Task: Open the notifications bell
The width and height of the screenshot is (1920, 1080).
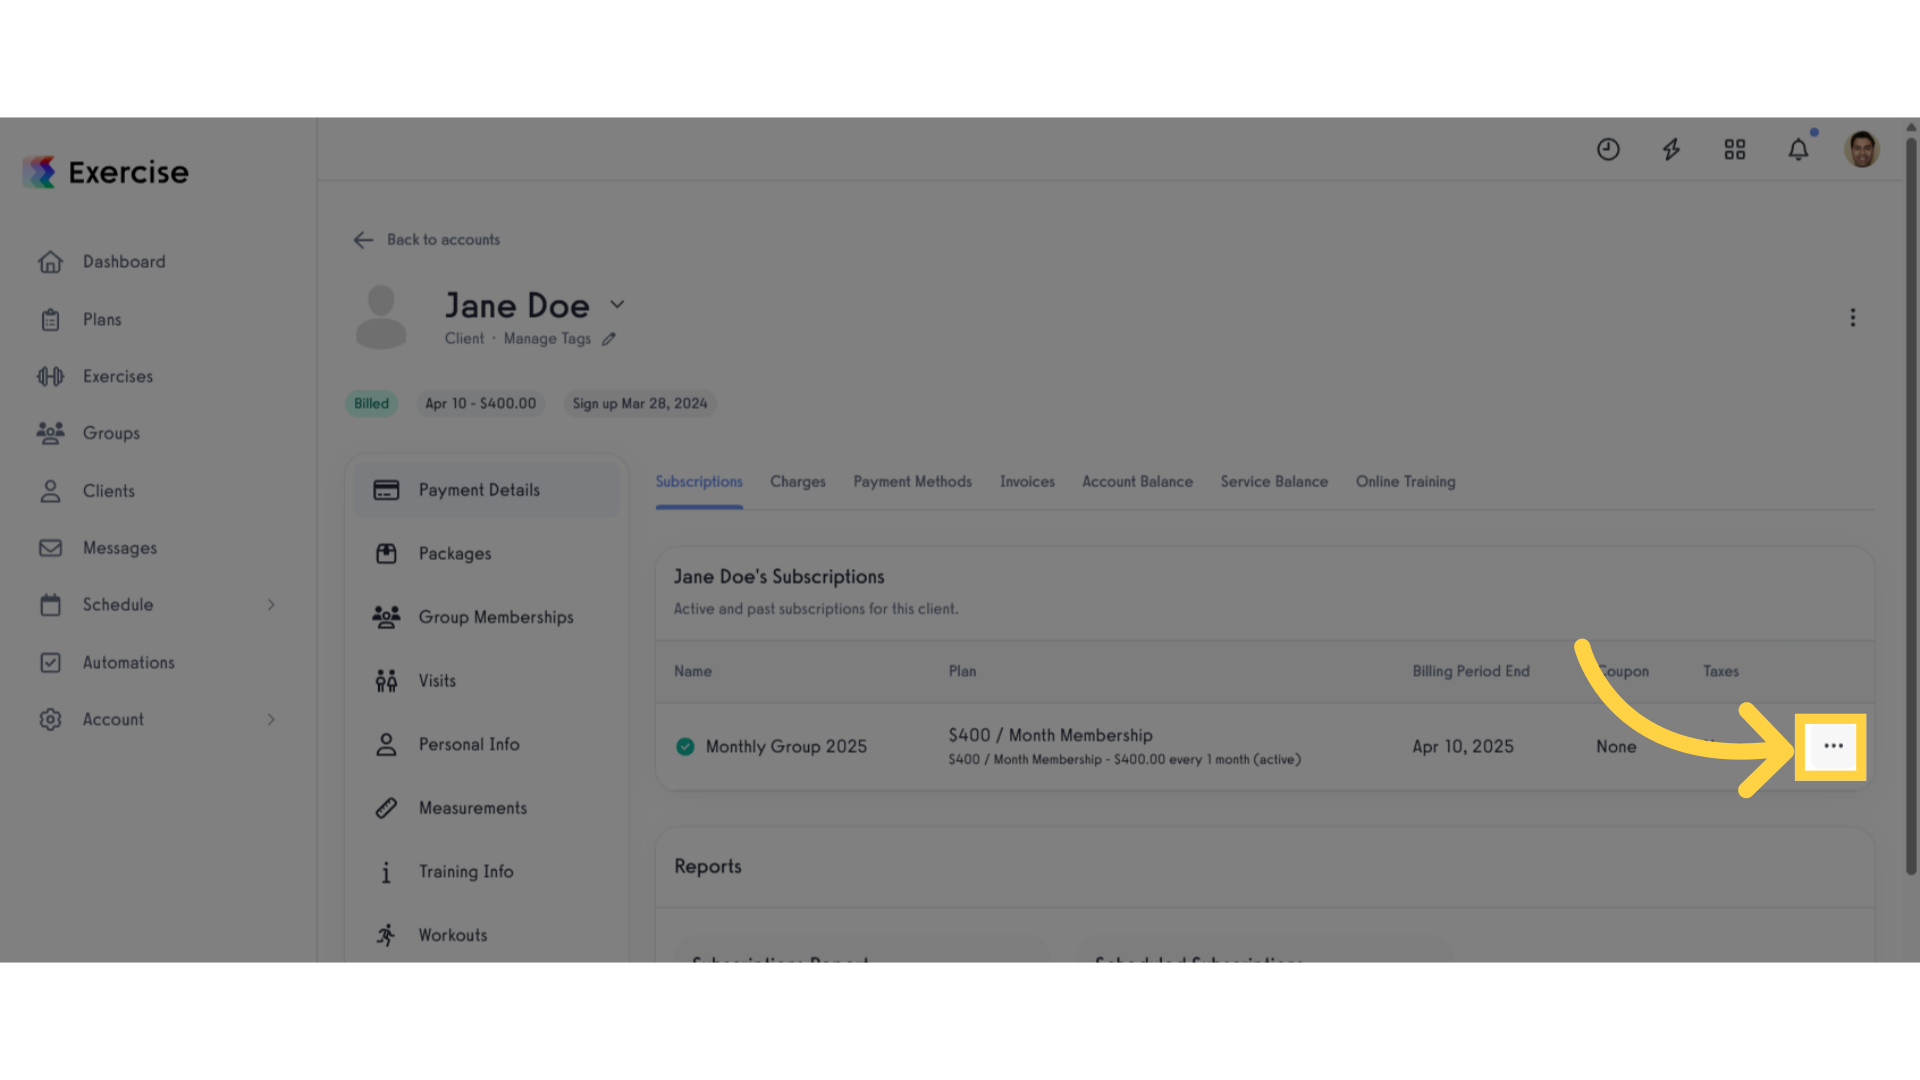Action: tap(1798, 150)
